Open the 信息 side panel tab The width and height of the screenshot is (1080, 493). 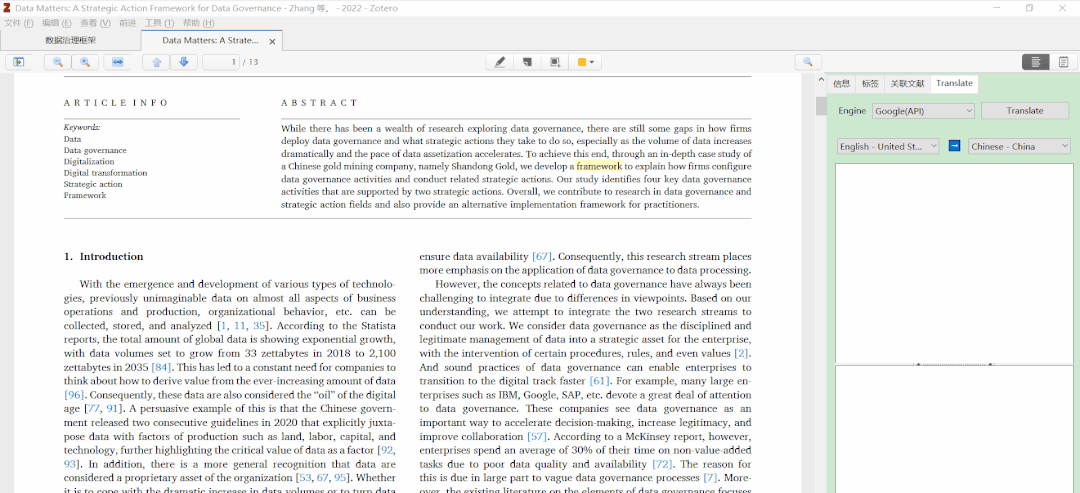[x=842, y=83]
